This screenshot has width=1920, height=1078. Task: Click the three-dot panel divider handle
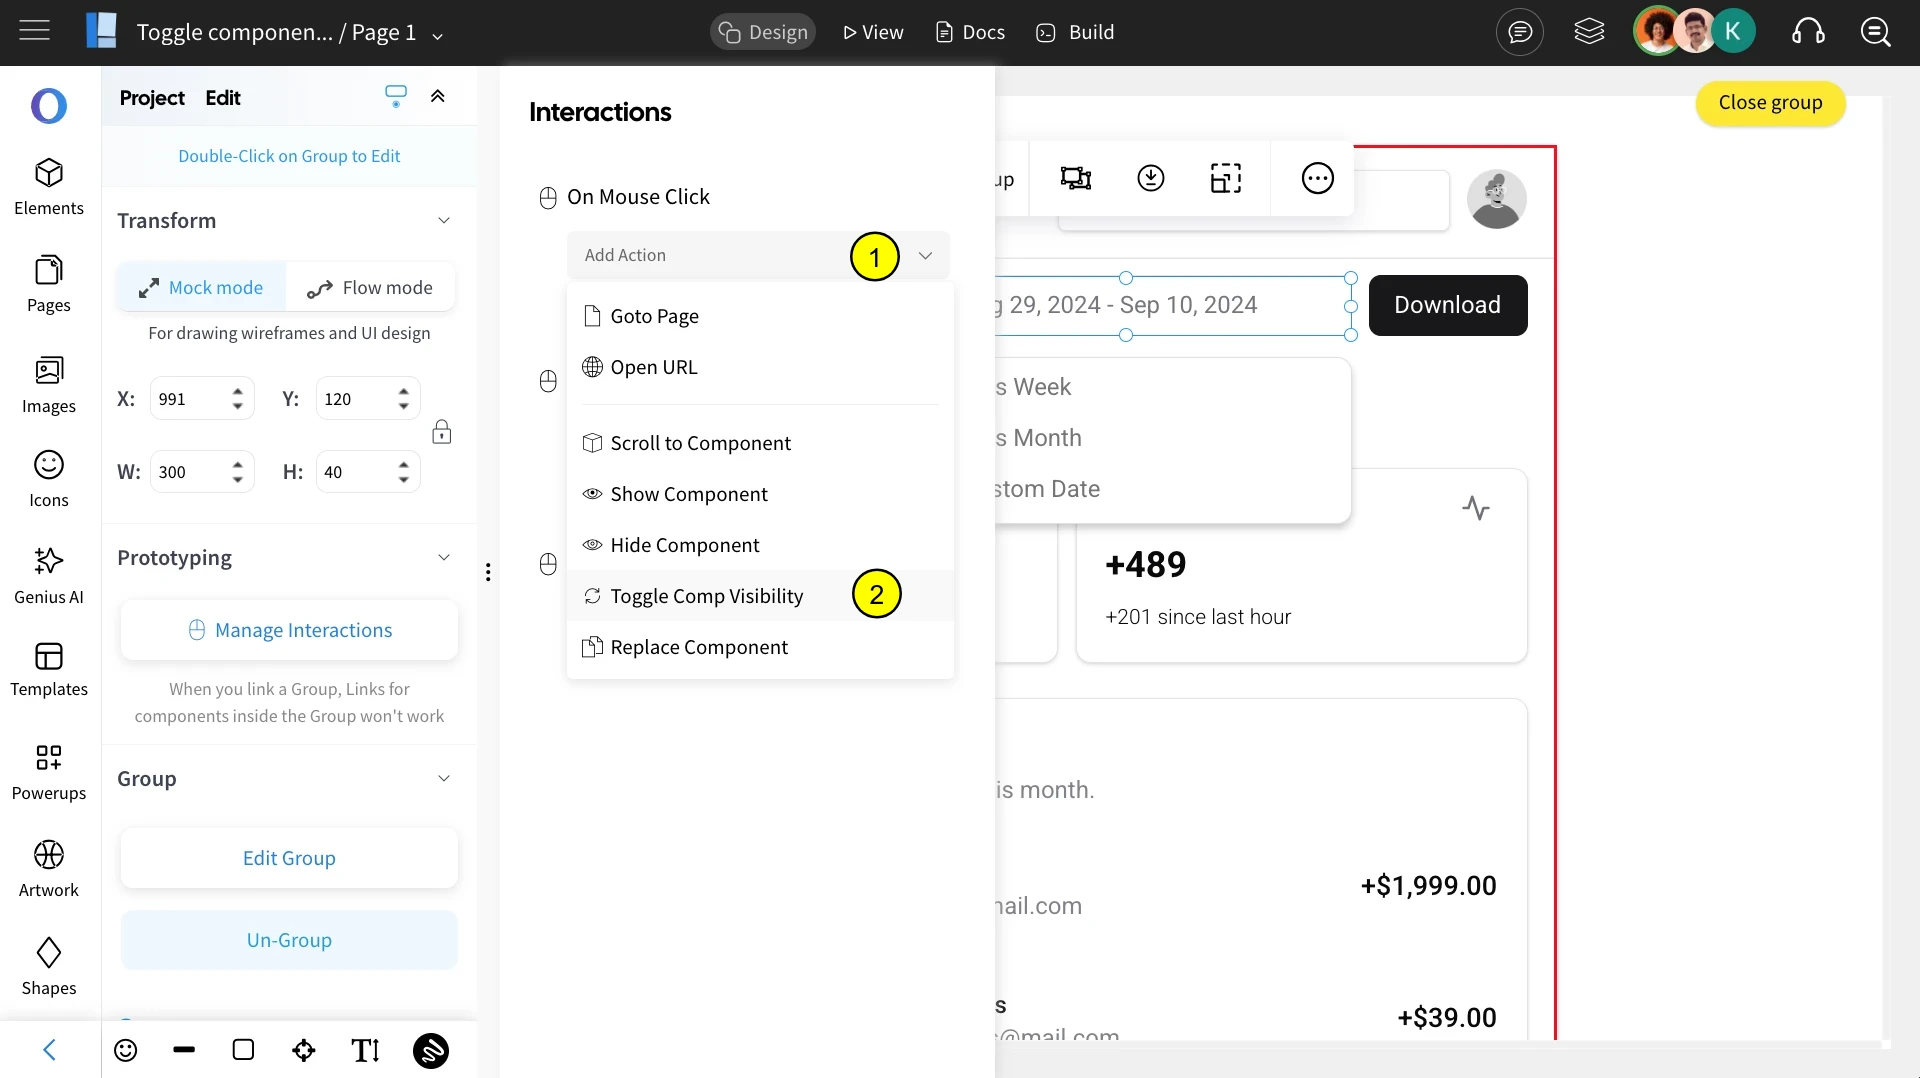click(488, 572)
